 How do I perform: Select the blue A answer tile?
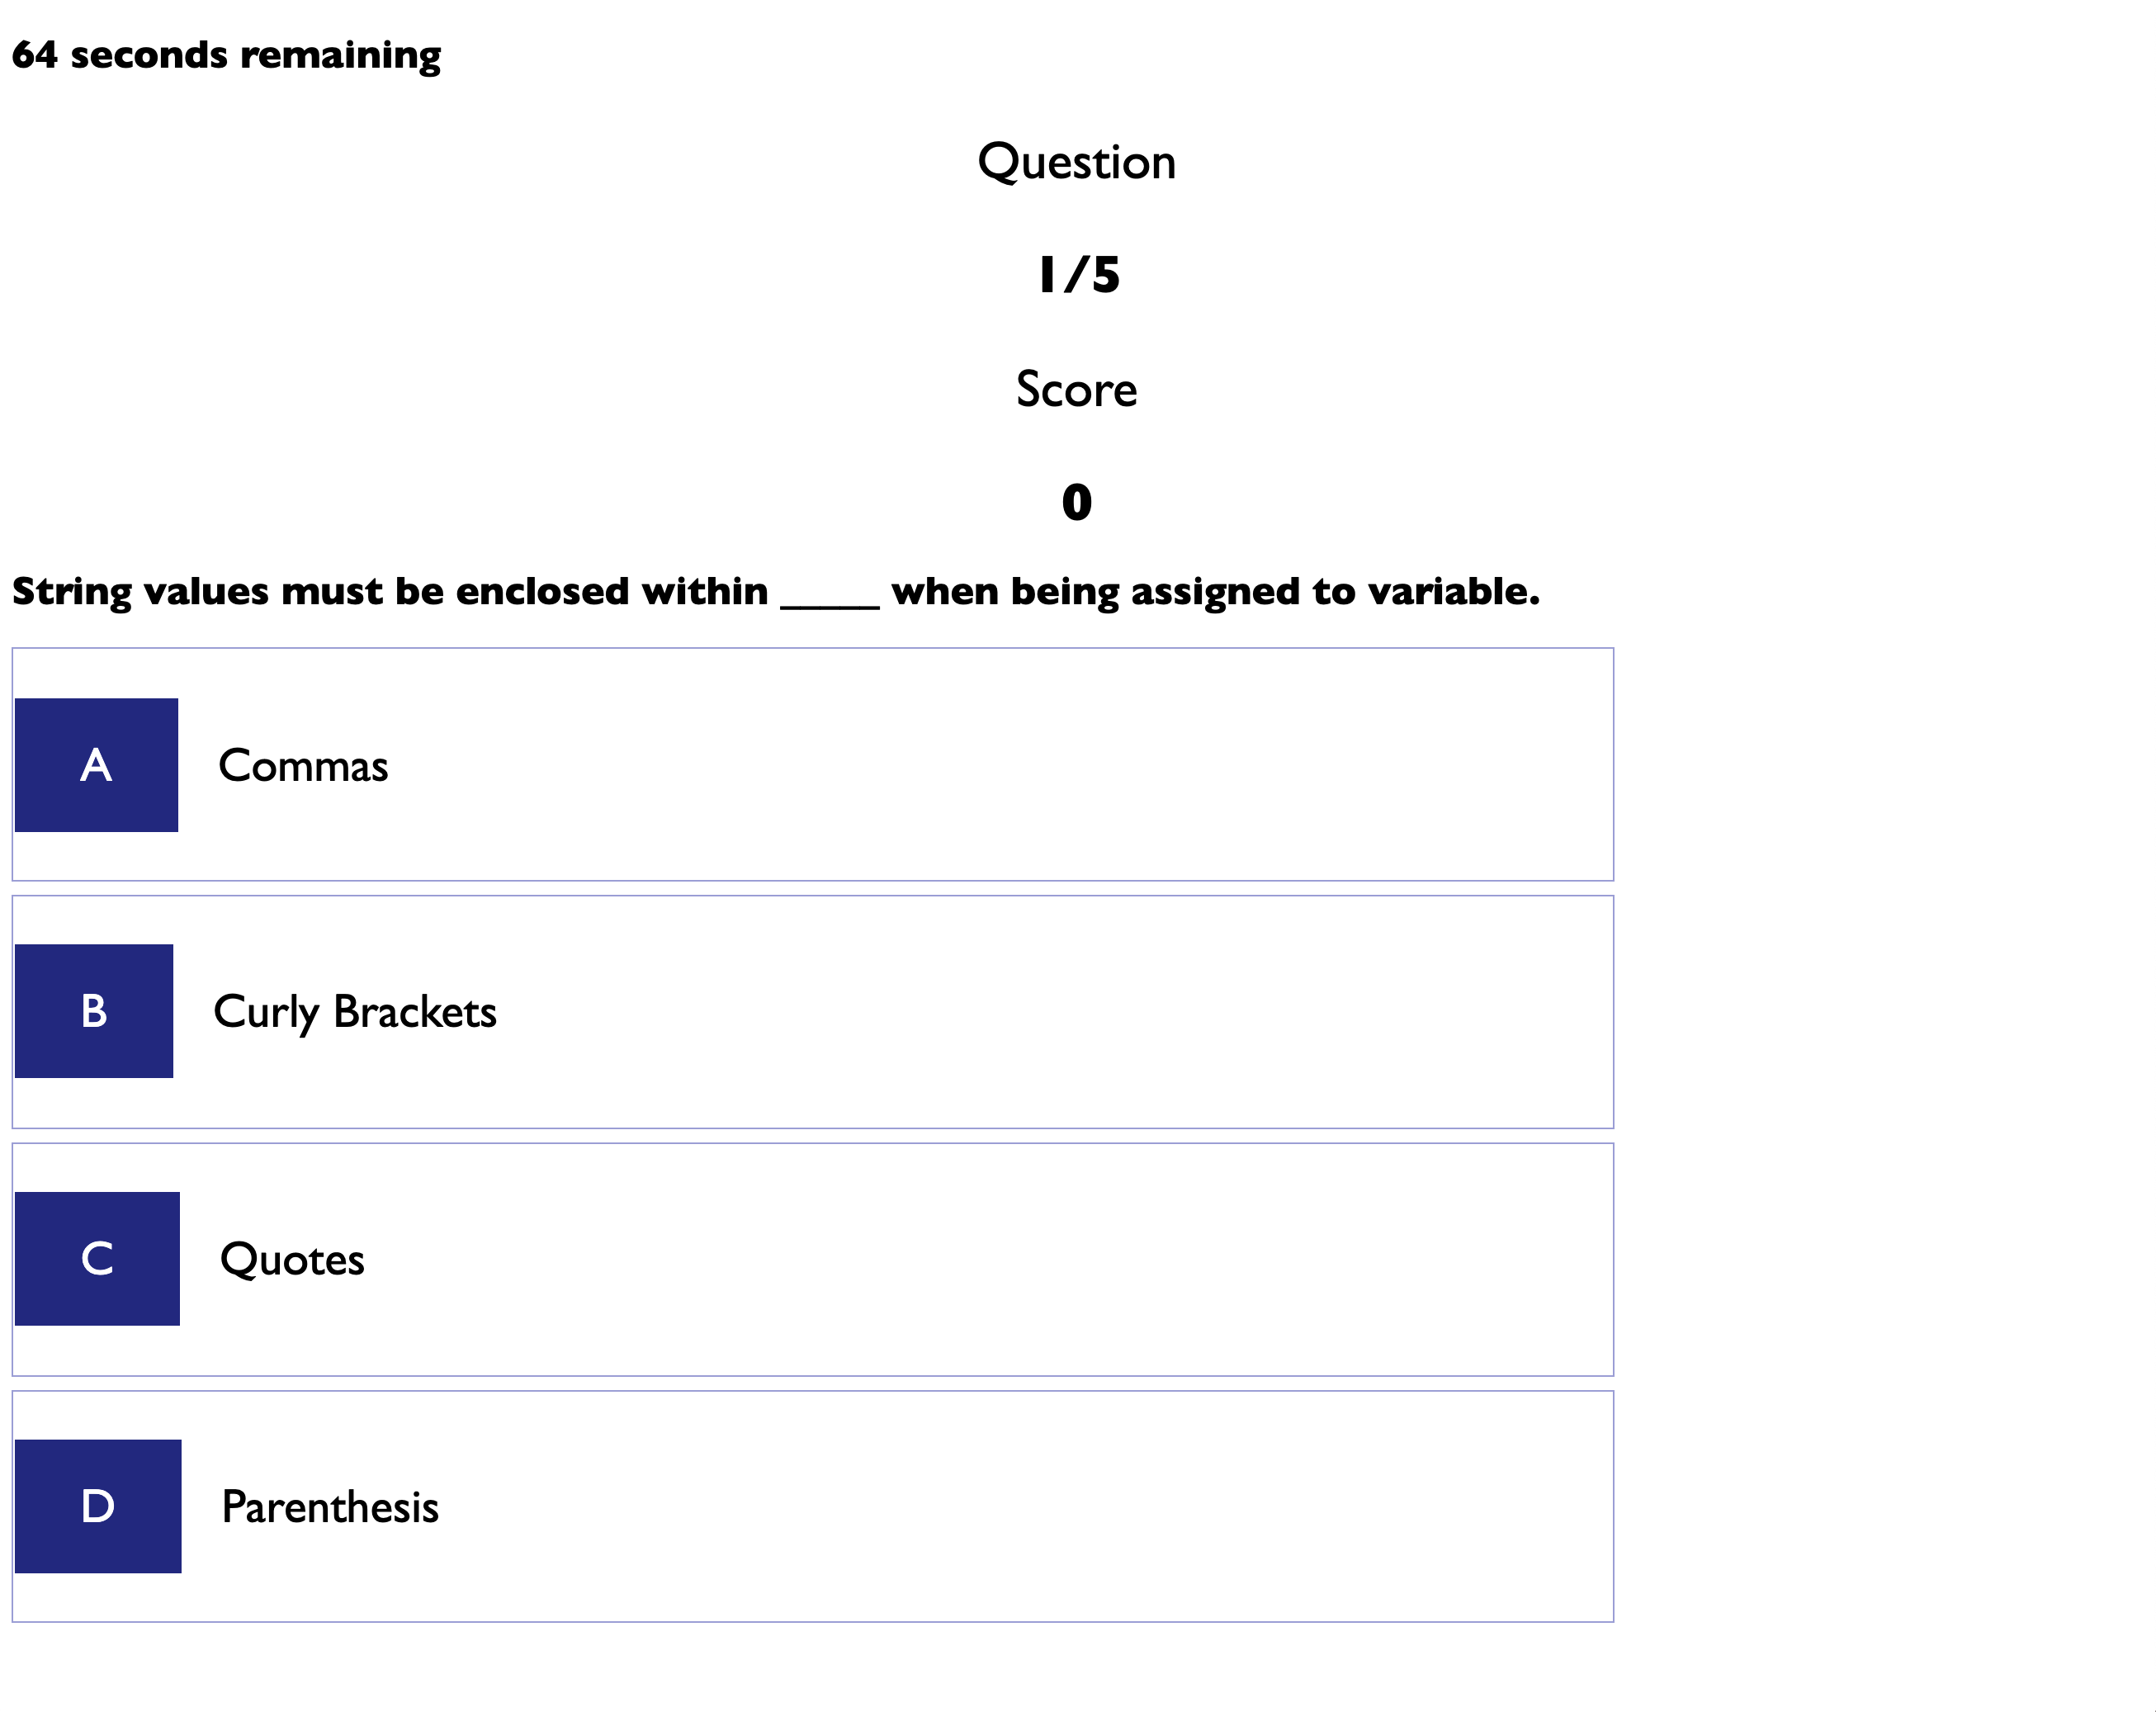[x=96, y=765]
